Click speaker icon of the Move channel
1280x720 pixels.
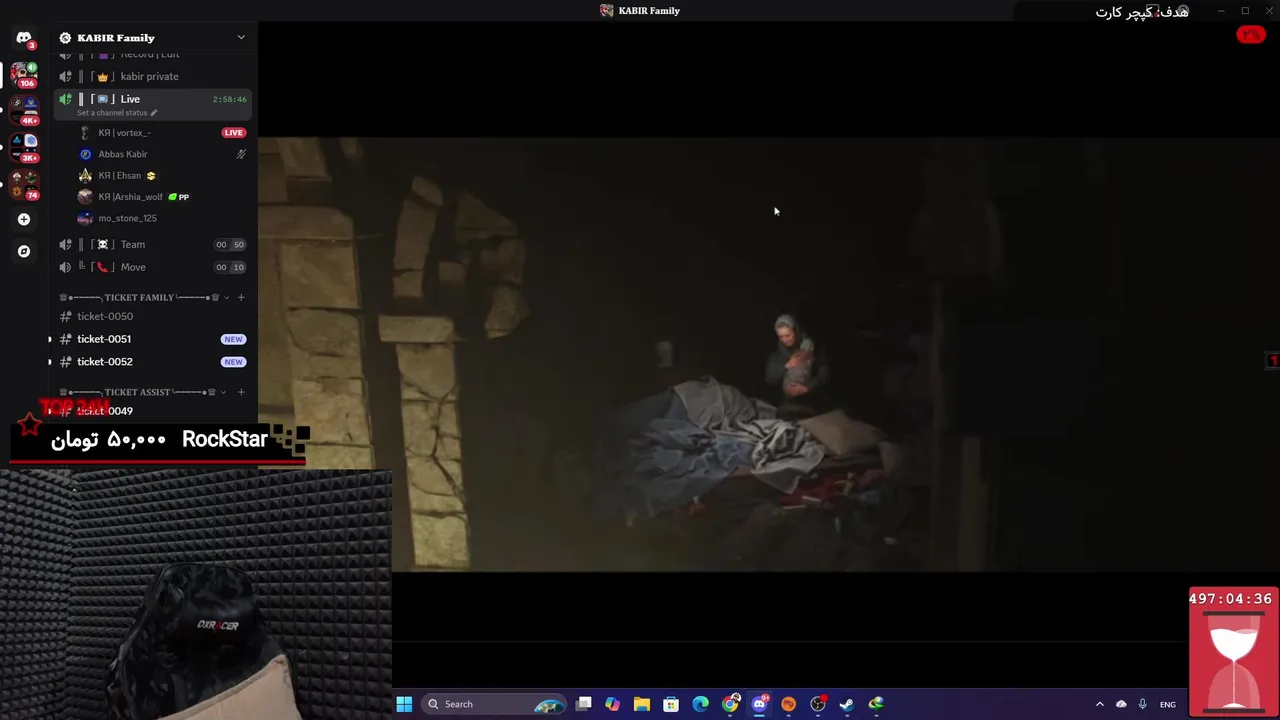(x=65, y=267)
